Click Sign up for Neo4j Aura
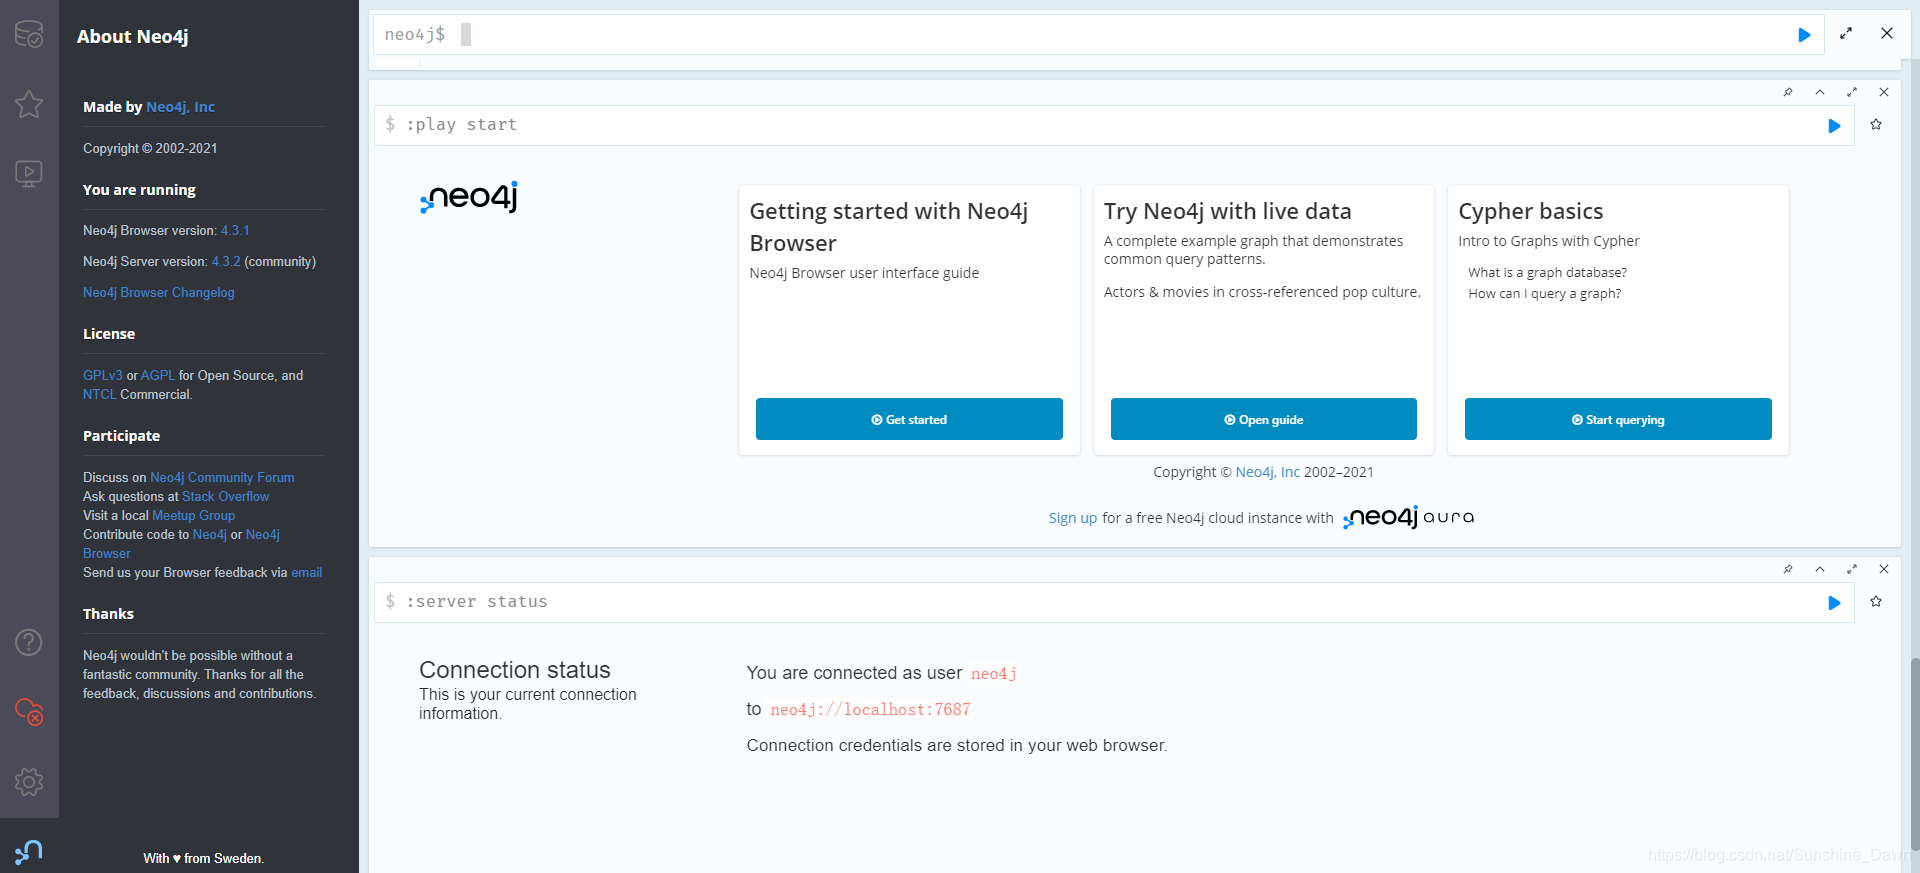The width and height of the screenshot is (1920, 873). tap(1073, 518)
